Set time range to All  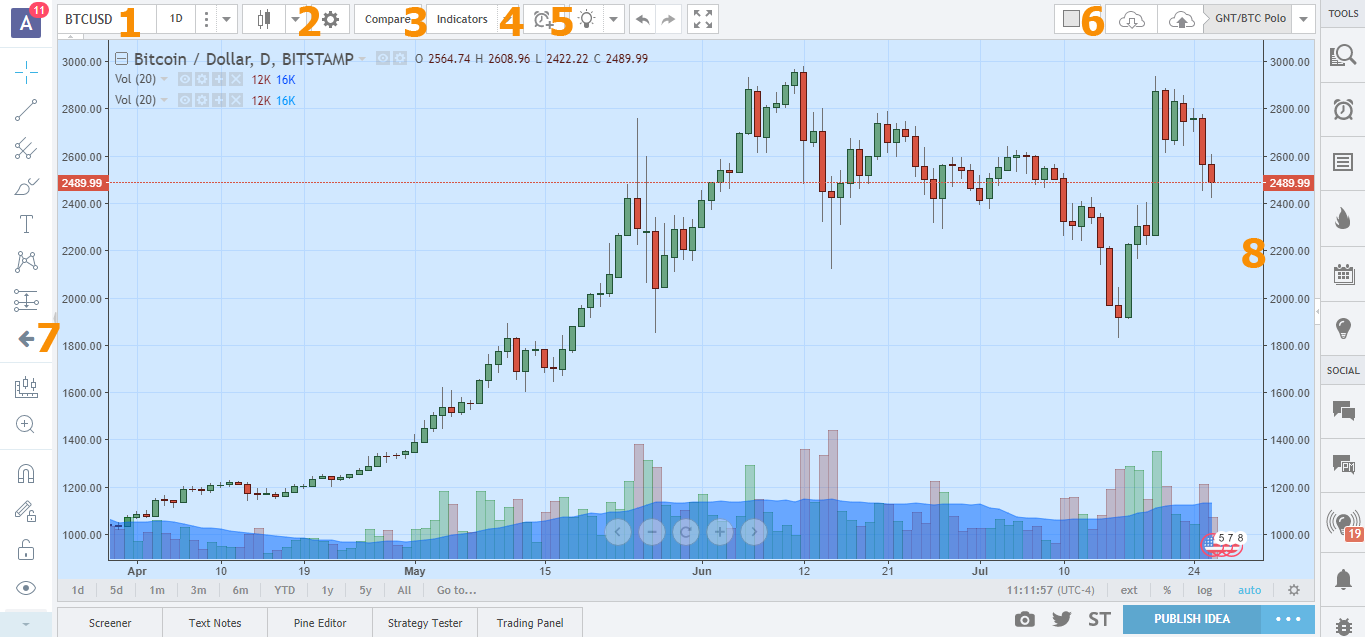[x=404, y=590]
